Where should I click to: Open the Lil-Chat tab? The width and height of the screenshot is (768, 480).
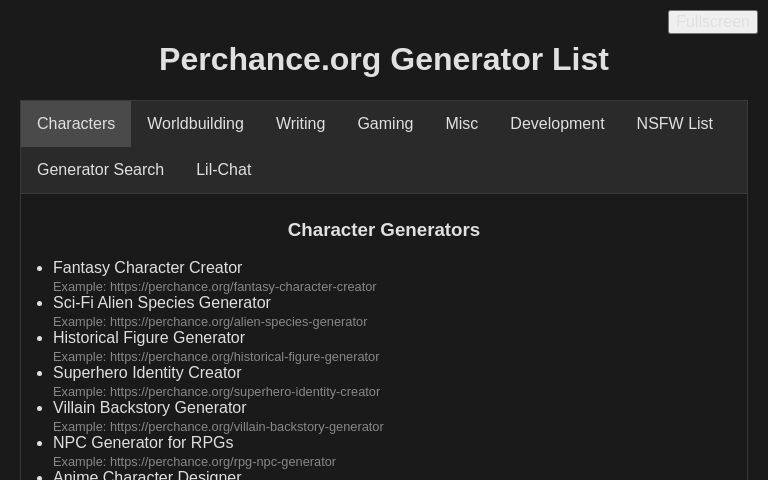click(x=223, y=170)
